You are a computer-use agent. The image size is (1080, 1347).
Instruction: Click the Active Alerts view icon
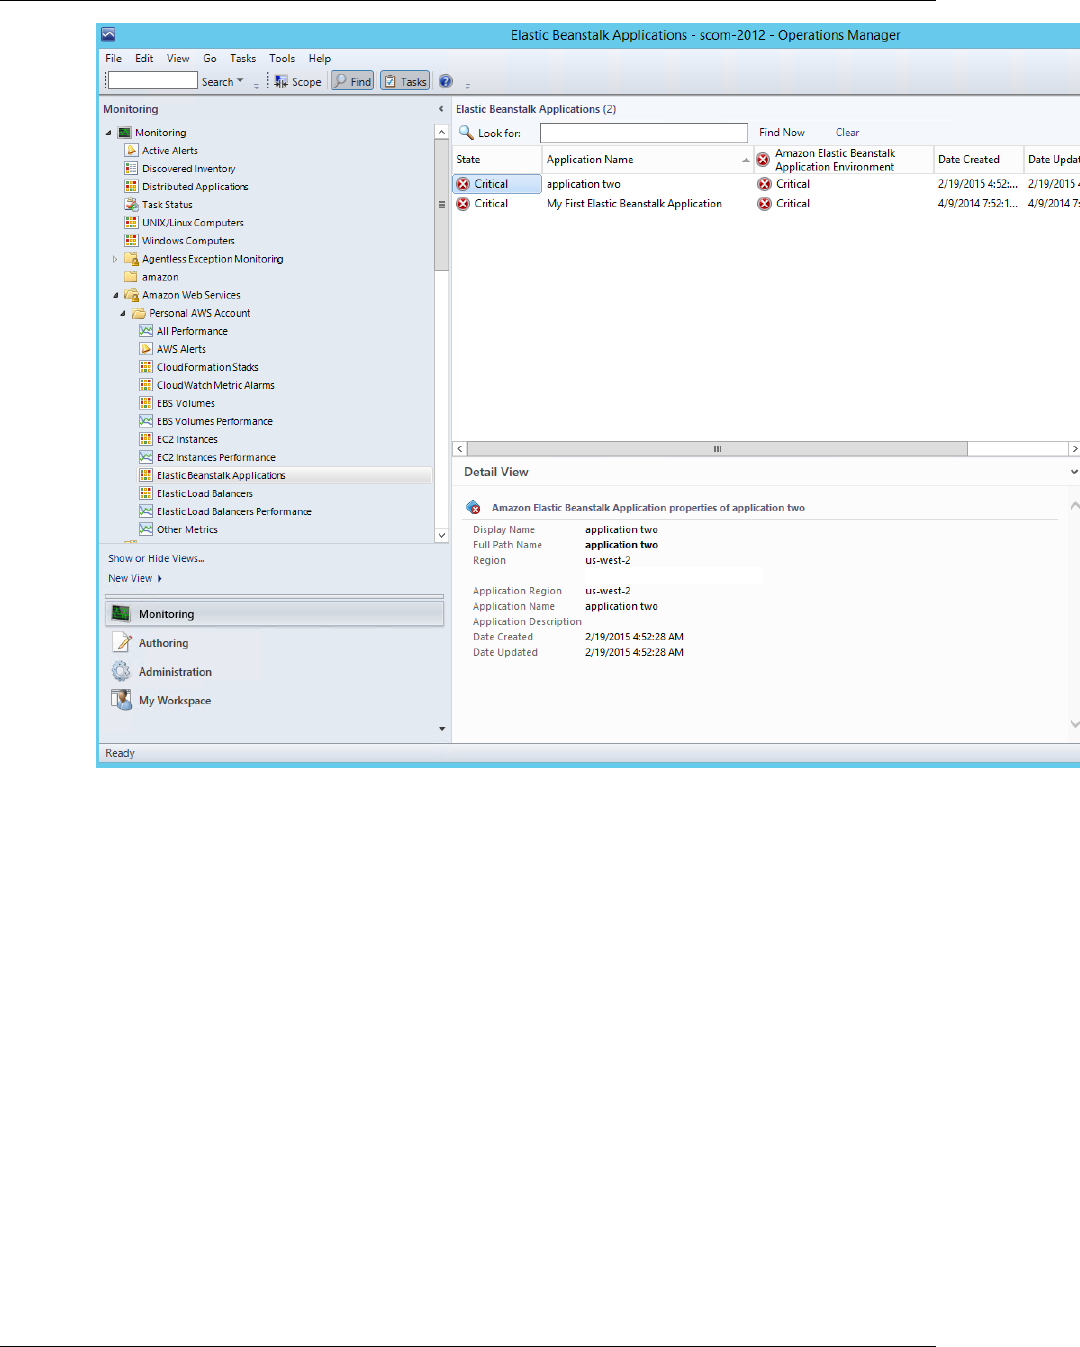tap(131, 150)
